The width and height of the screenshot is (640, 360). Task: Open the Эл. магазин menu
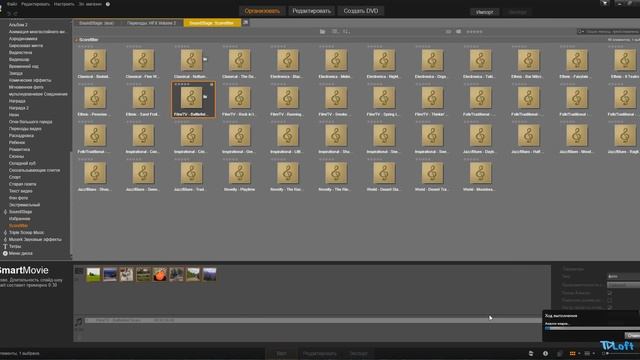point(90,4)
